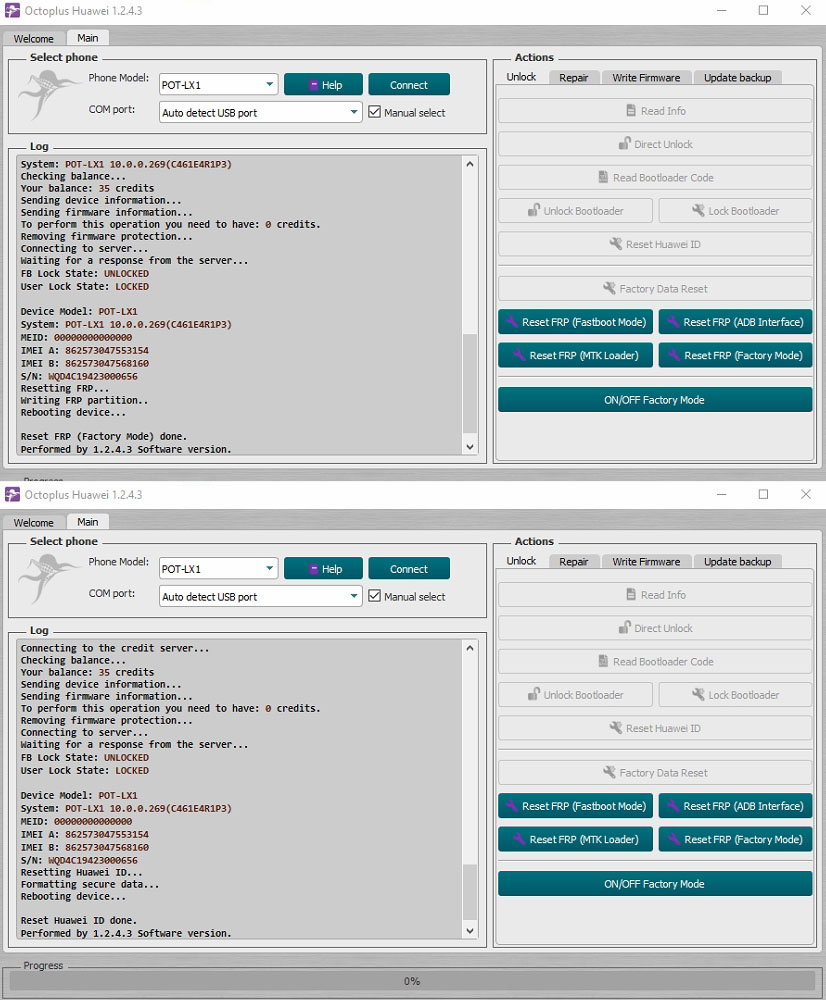Open COM port dropdown in bottom window
826x1000 pixels.
click(260, 597)
